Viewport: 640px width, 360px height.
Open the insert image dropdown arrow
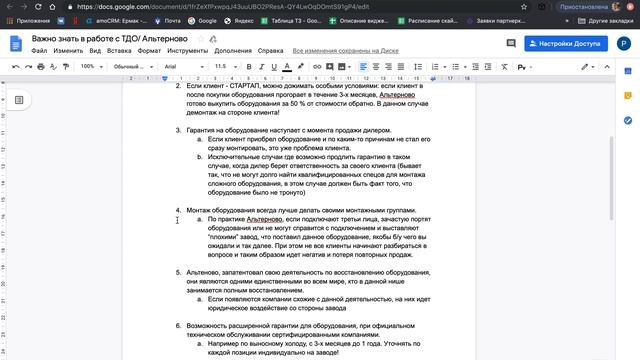[x=349, y=67]
